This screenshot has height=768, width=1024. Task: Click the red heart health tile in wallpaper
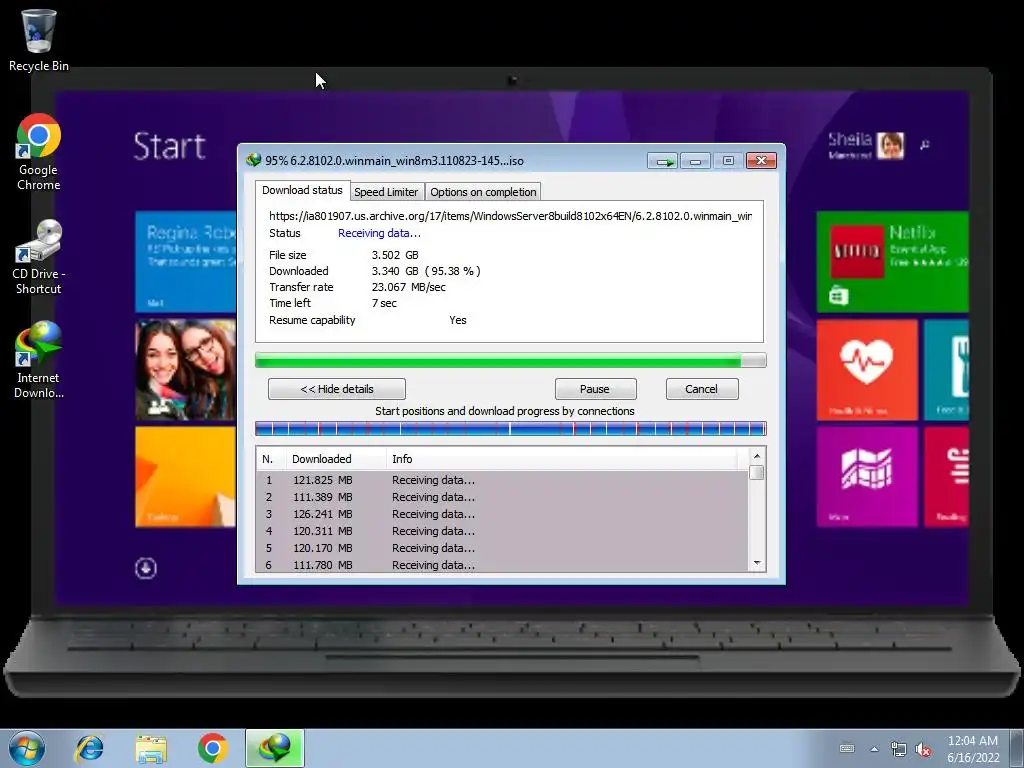coord(867,370)
